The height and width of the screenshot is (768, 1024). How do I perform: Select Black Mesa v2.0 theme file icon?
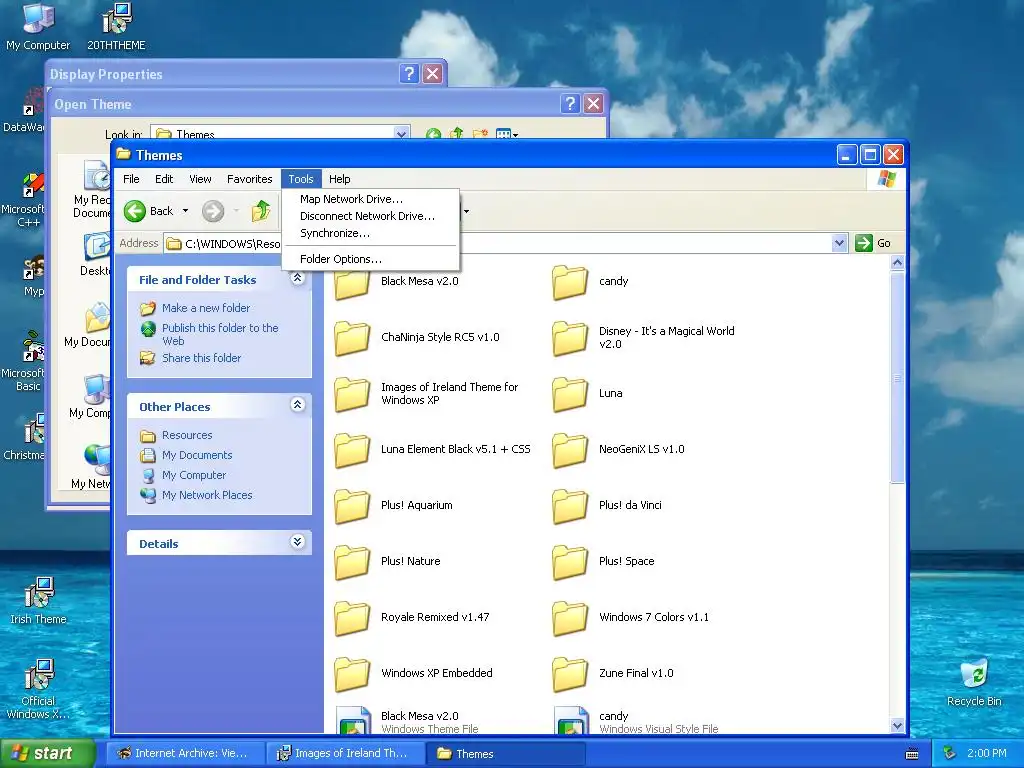click(353, 720)
